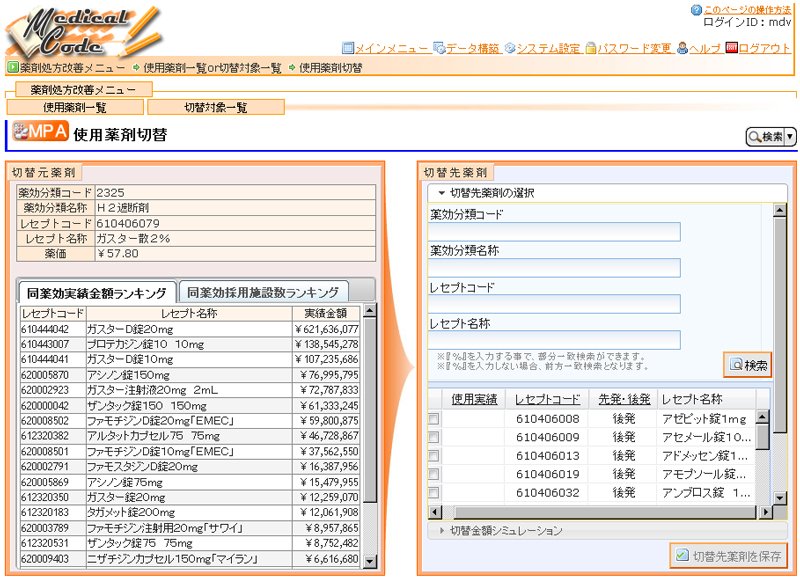The image size is (800, 578).
Task: Click the logout red icon
Action: pyautogui.click(x=731, y=48)
